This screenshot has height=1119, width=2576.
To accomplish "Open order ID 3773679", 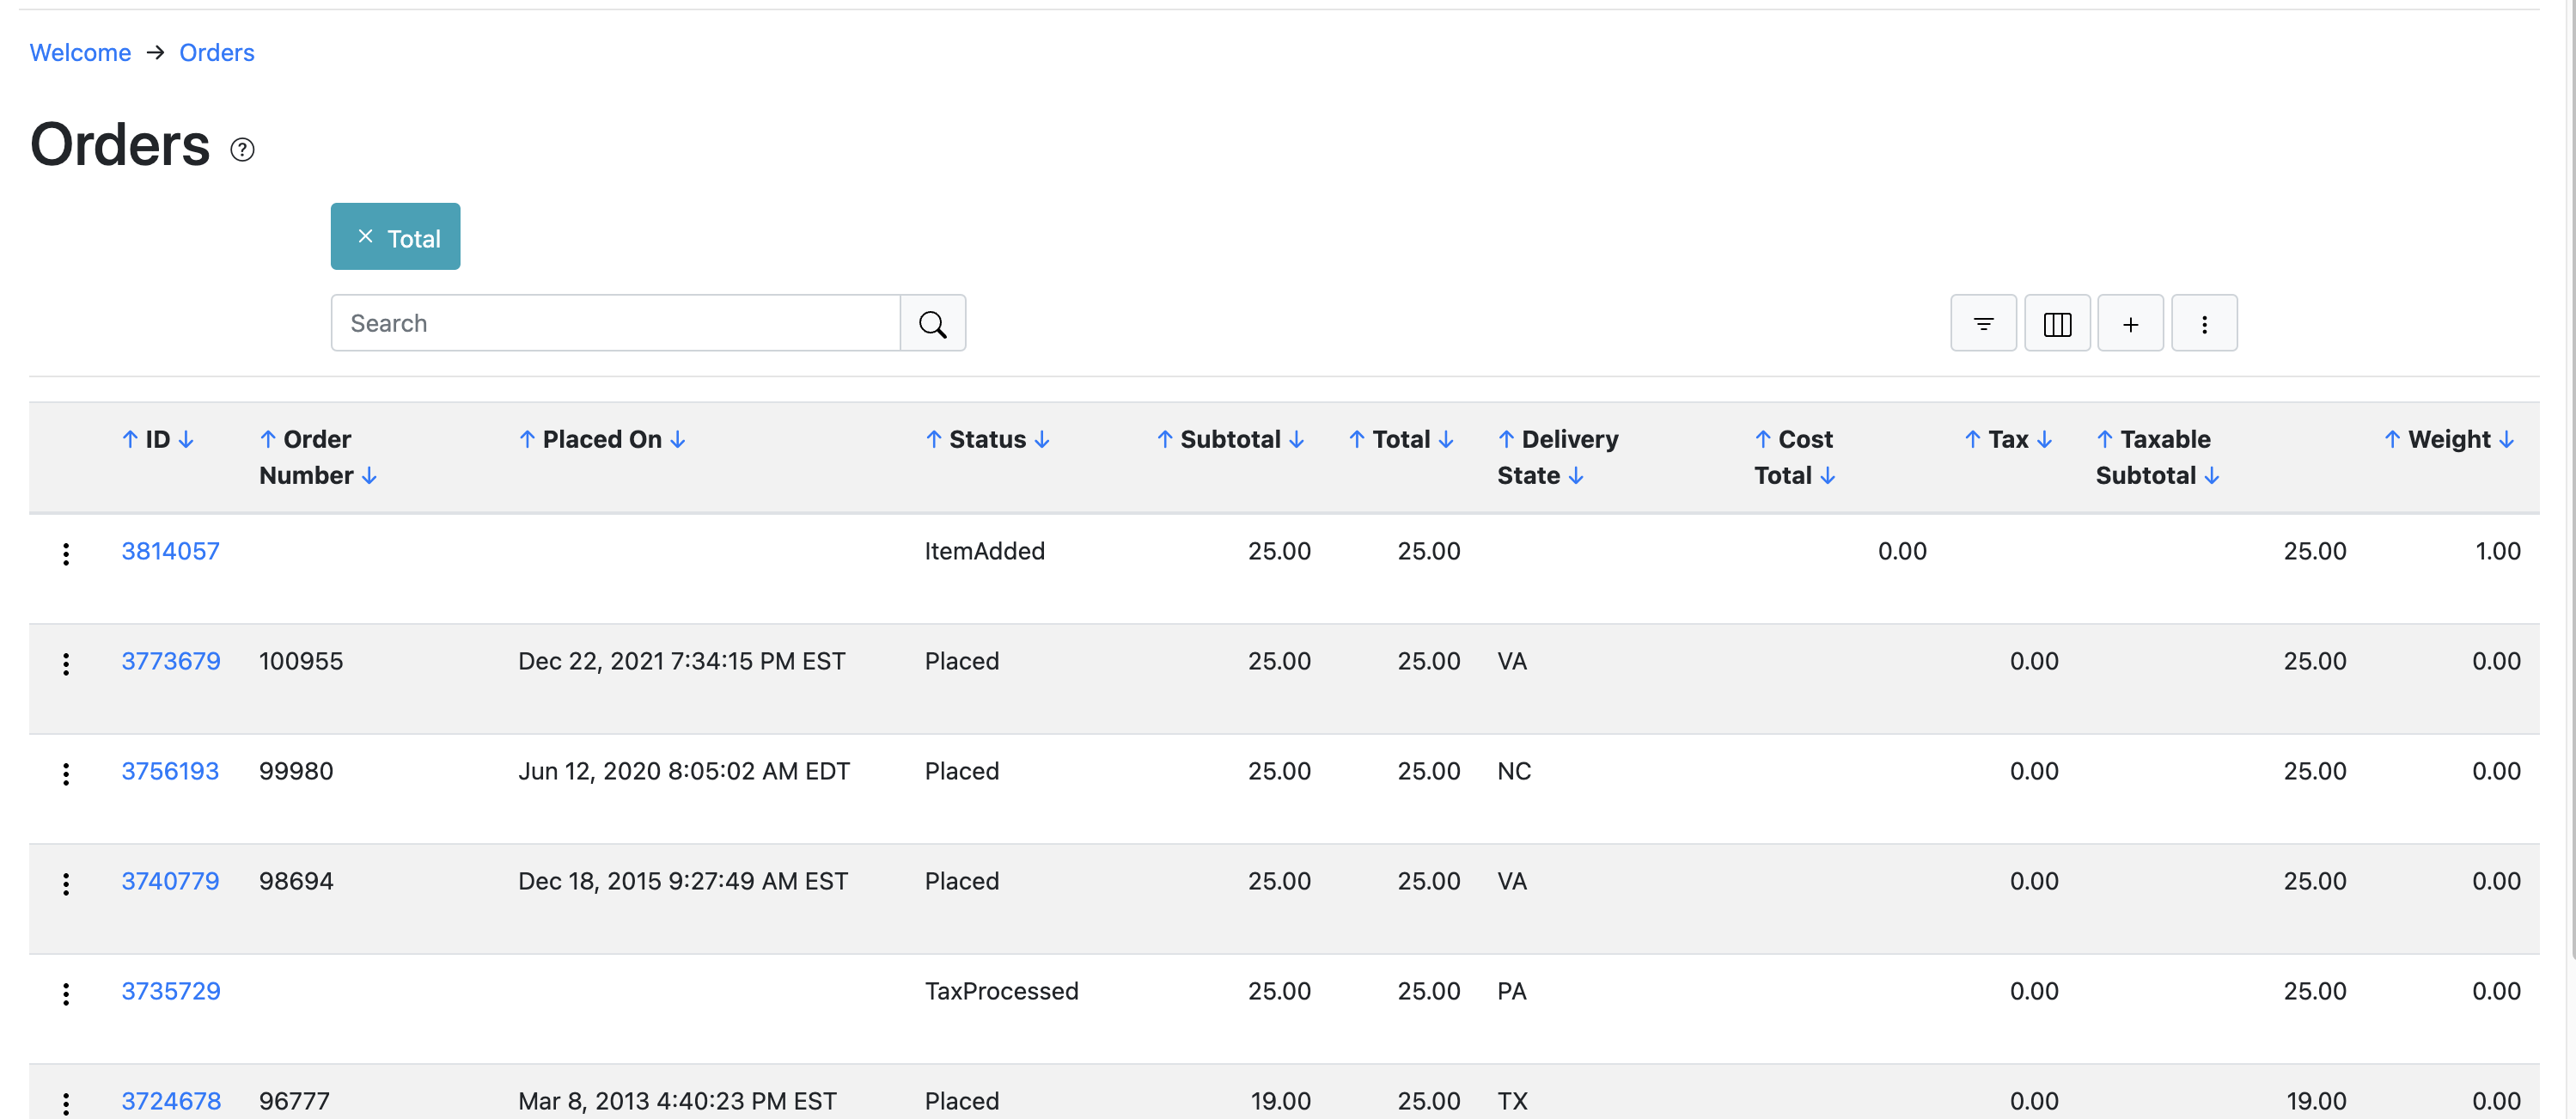I will 171,661.
